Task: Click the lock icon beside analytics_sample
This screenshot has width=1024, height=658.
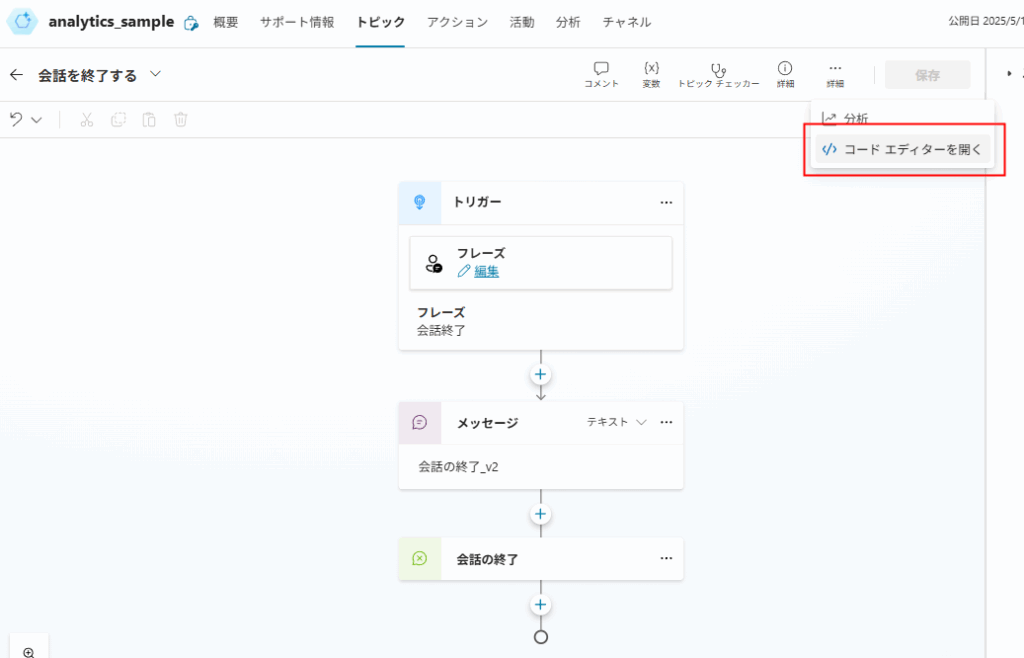Action: click(191, 23)
